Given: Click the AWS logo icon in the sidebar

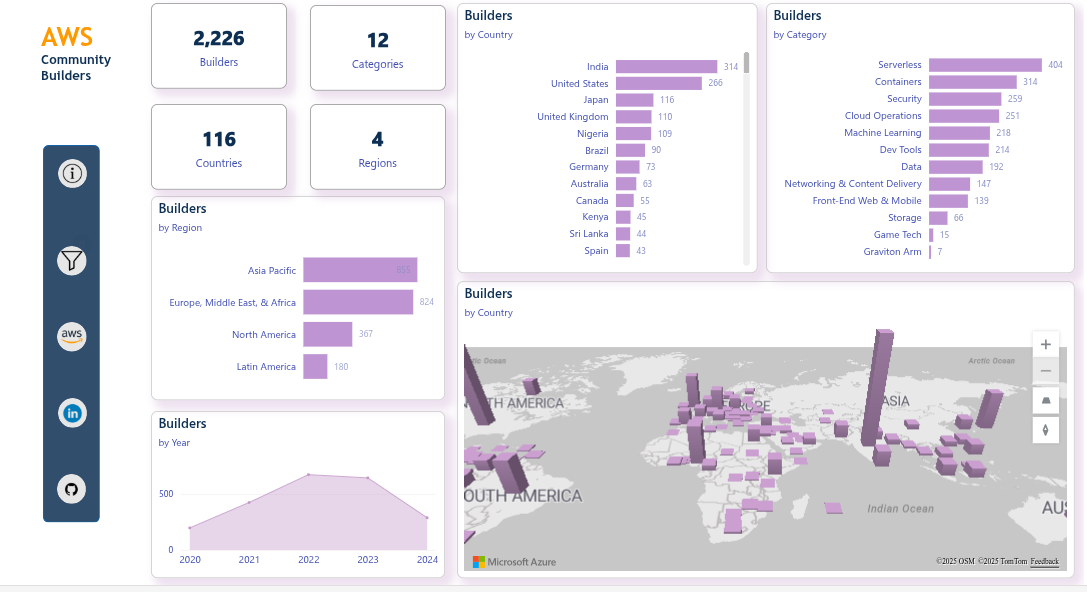Looking at the screenshot, I should (x=71, y=336).
